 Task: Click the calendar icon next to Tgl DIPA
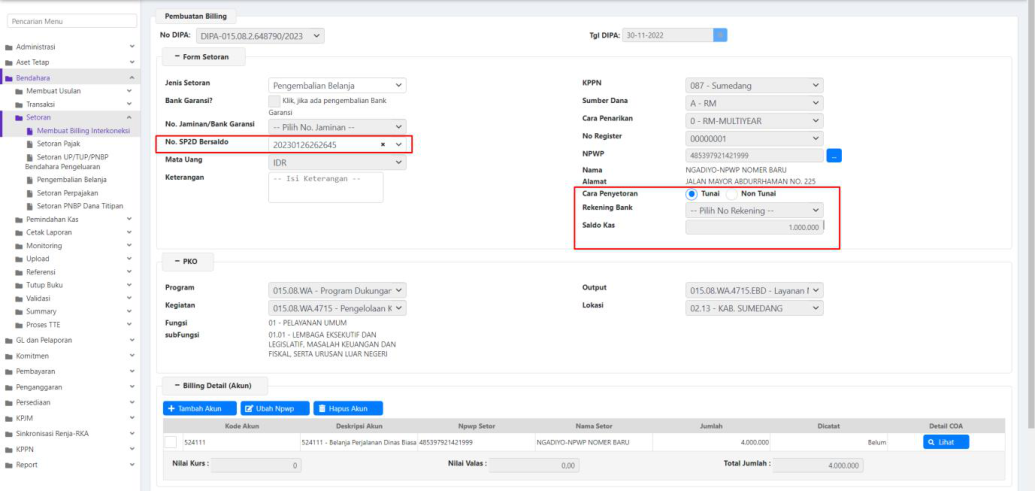point(720,35)
